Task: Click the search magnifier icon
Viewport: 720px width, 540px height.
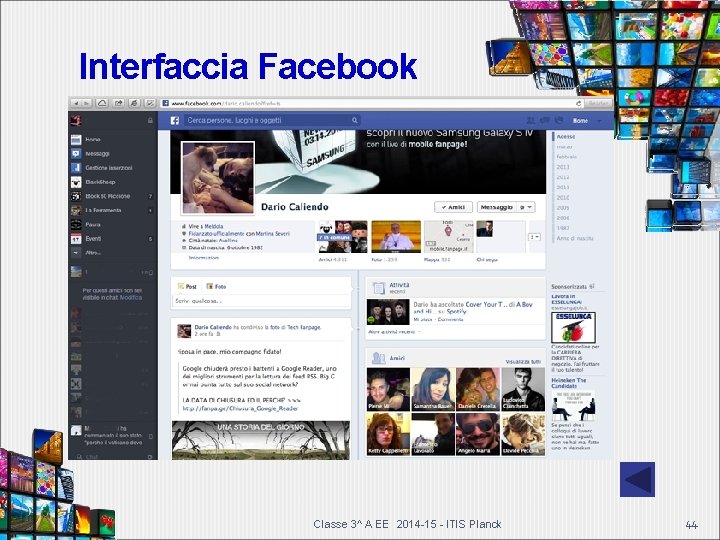Action: (x=354, y=120)
